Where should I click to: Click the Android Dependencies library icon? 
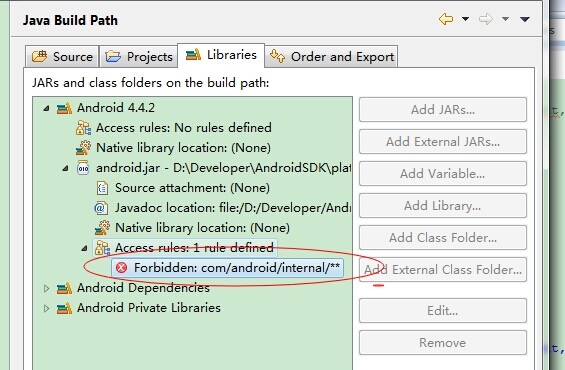tap(64, 288)
